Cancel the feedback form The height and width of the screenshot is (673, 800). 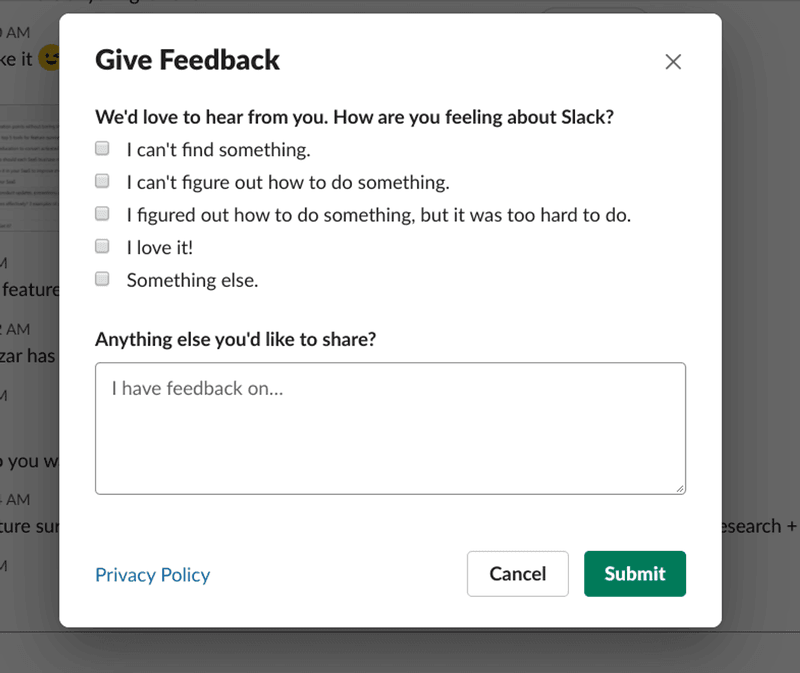(x=517, y=573)
